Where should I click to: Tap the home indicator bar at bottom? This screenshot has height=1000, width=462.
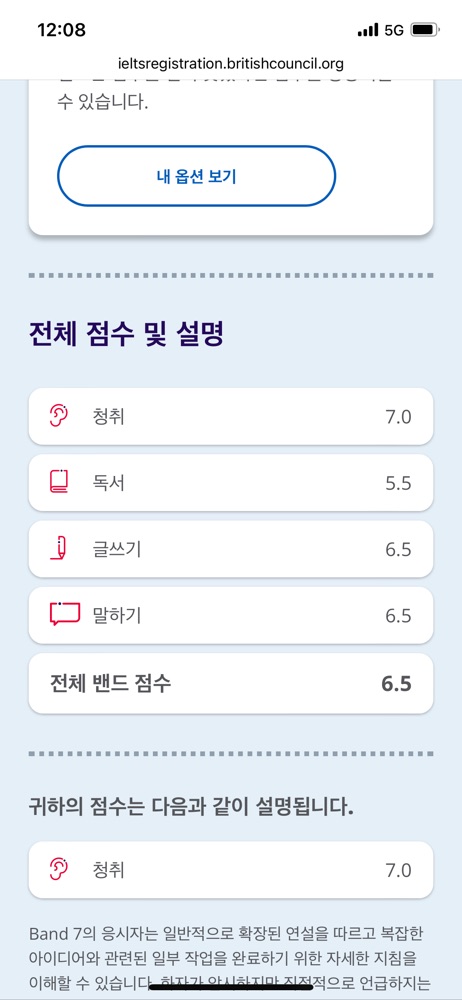coord(231,987)
